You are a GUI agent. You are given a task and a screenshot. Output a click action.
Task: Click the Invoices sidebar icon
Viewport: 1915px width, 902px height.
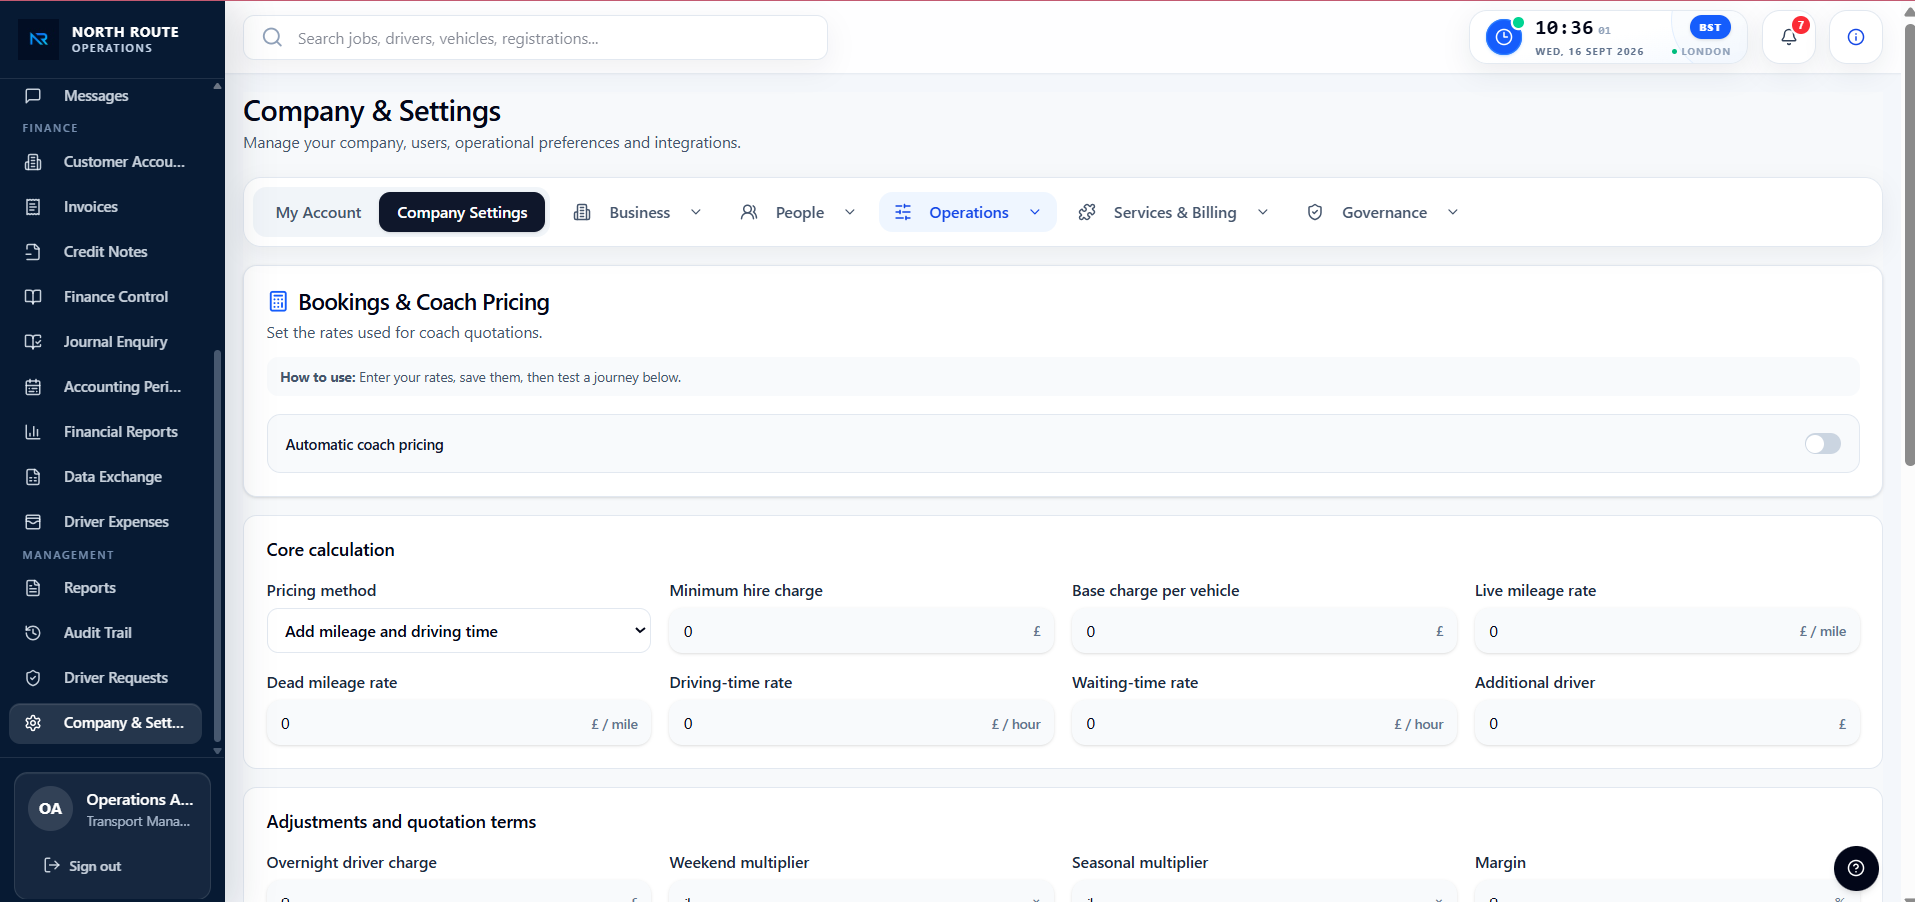point(33,207)
